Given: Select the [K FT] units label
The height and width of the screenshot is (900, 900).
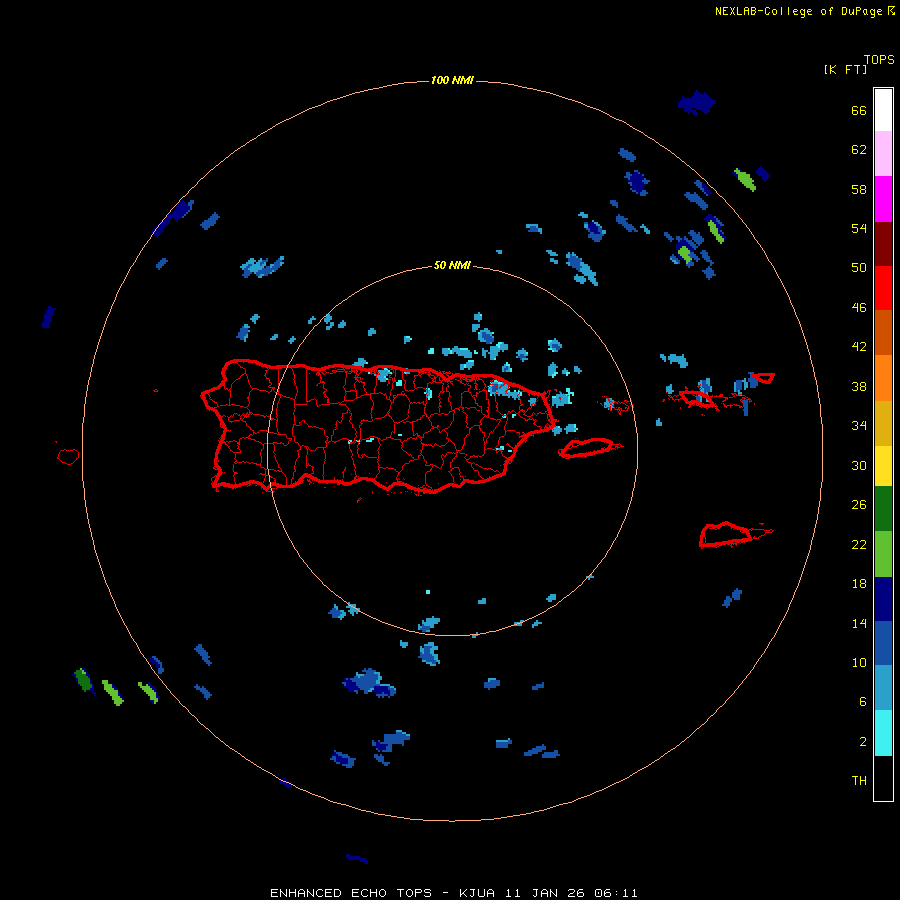Looking at the screenshot, I should (845, 69).
